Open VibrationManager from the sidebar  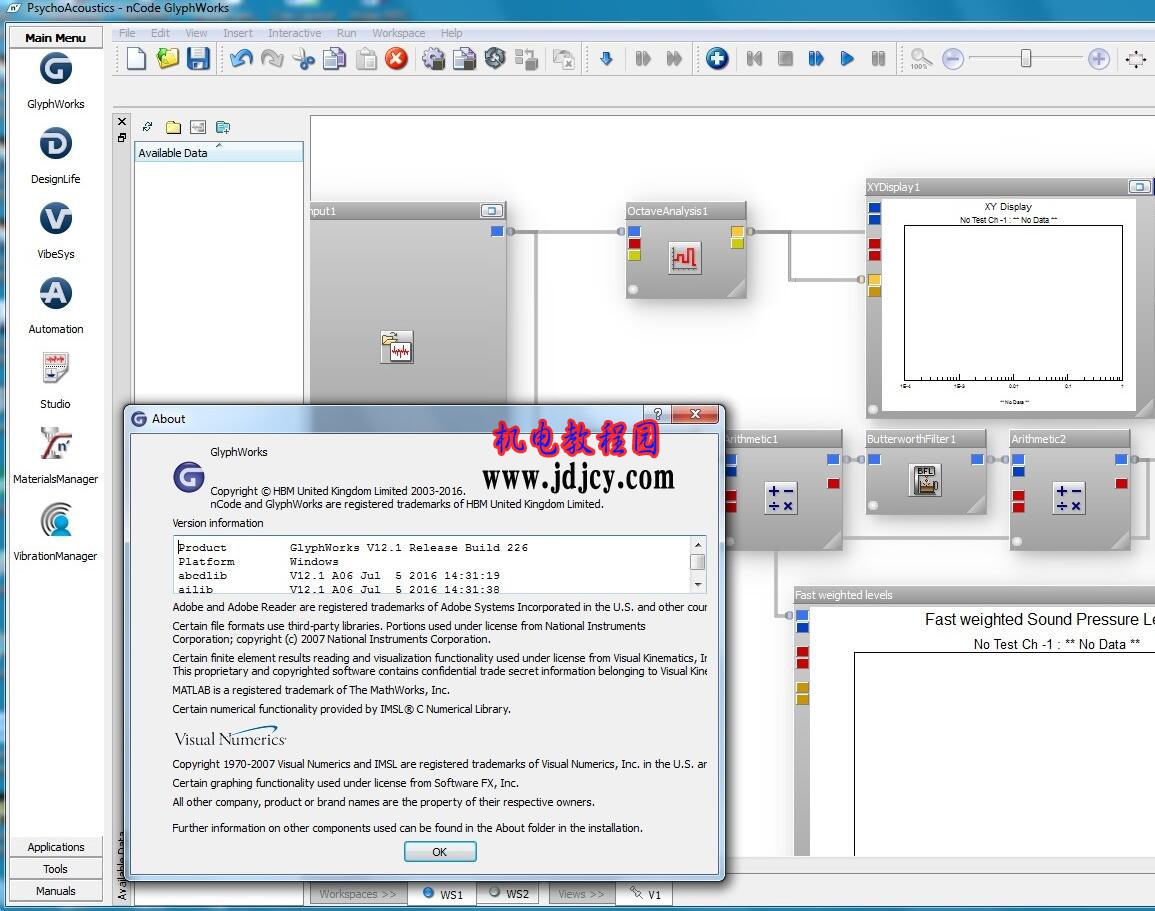pyautogui.click(x=55, y=520)
